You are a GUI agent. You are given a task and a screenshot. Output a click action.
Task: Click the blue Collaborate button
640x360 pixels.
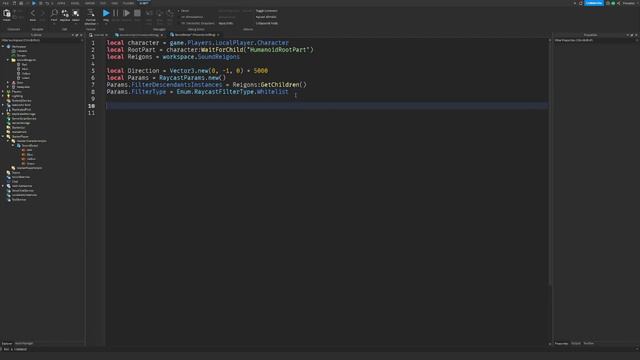(593, 3)
